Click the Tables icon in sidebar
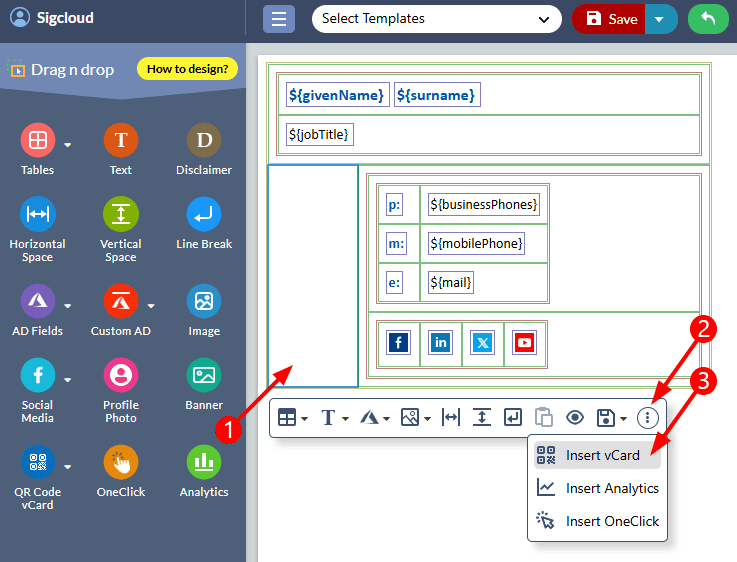Screen dimensions: 737x562 pyautogui.click(x=38, y=141)
